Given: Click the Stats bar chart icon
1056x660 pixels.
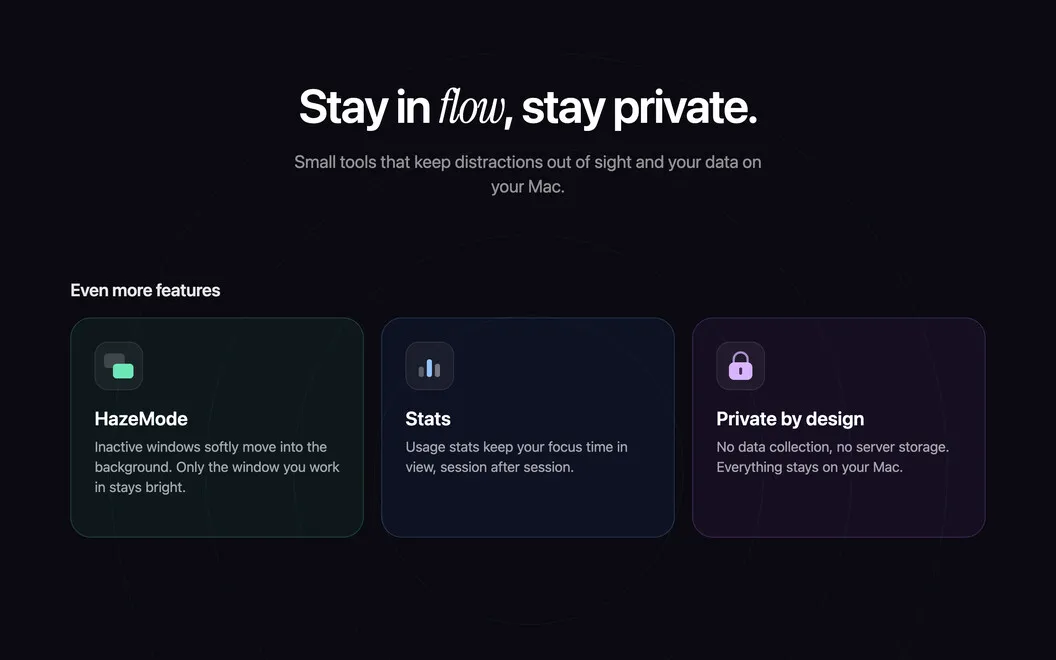Looking at the screenshot, I should 430,366.
